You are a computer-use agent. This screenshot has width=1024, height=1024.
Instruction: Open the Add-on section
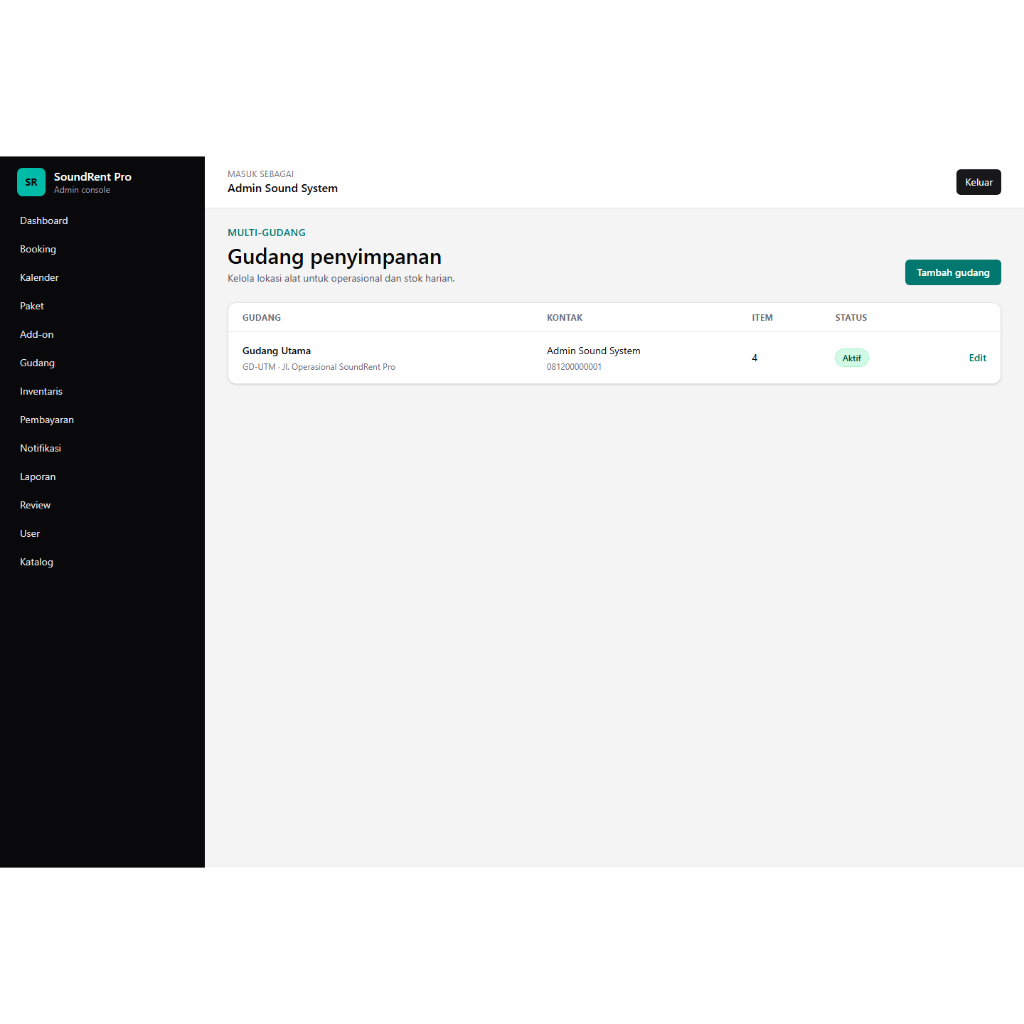[37, 334]
